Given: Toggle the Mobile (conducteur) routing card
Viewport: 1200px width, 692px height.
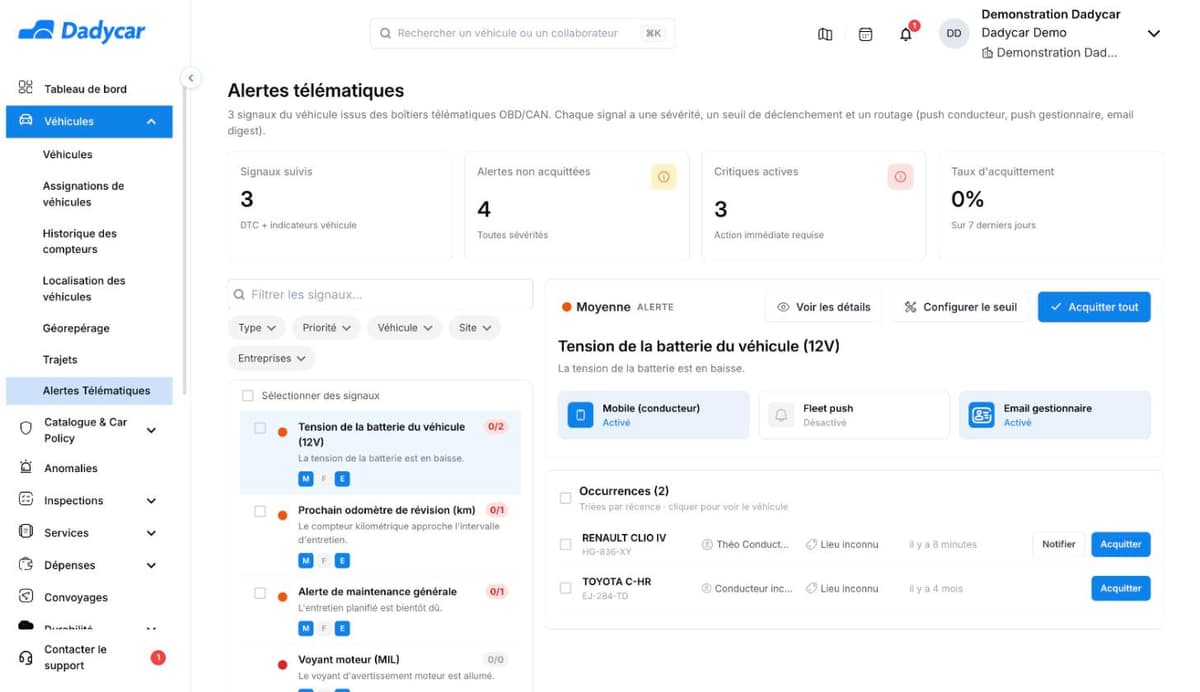Looking at the screenshot, I should pos(653,415).
